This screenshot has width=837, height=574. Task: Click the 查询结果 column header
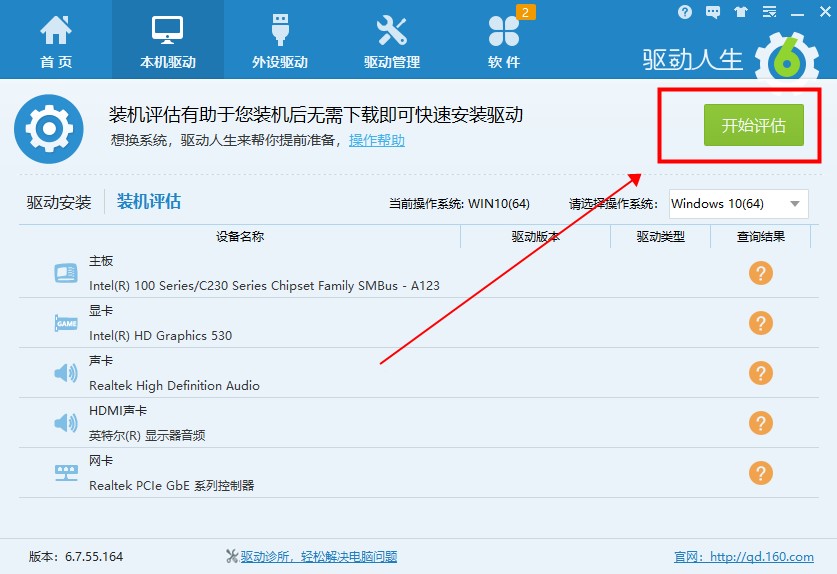761,237
